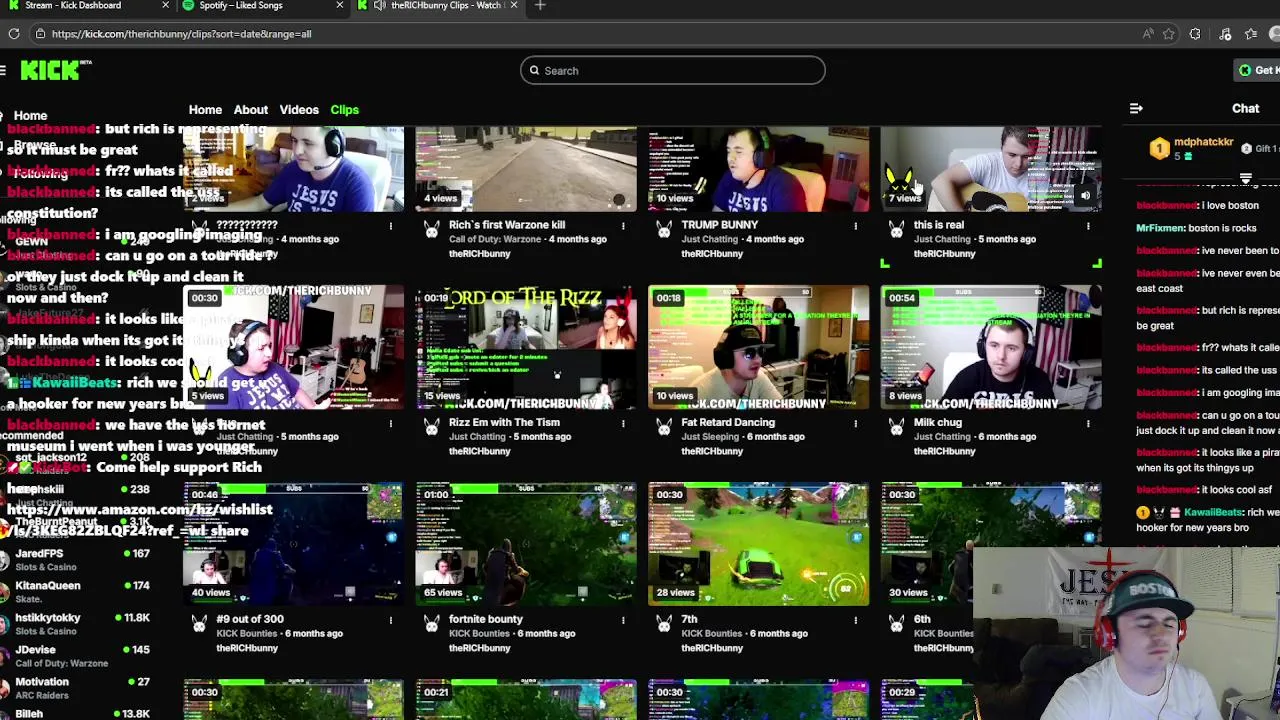Switch to the About tab
This screenshot has height=720, width=1280.
pyautogui.click(x=251, y=110)
